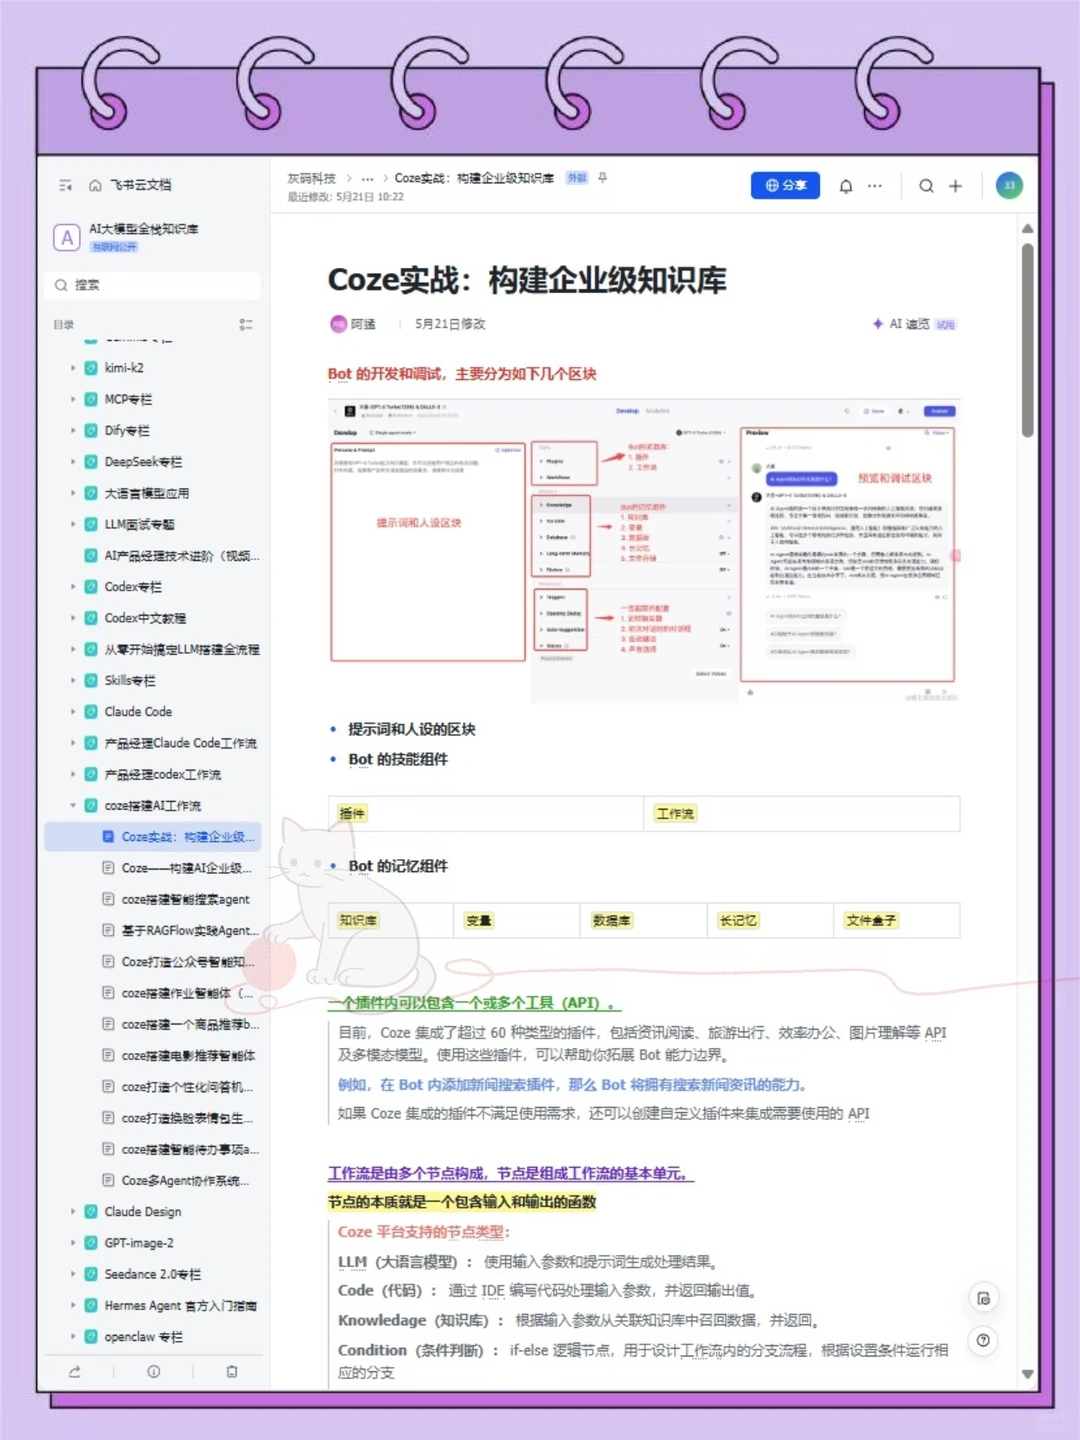Viewport: 1080px width, 1440px height.
Task: Click the trash icon in sidebar footer
Action: (x=232, y=1372)
